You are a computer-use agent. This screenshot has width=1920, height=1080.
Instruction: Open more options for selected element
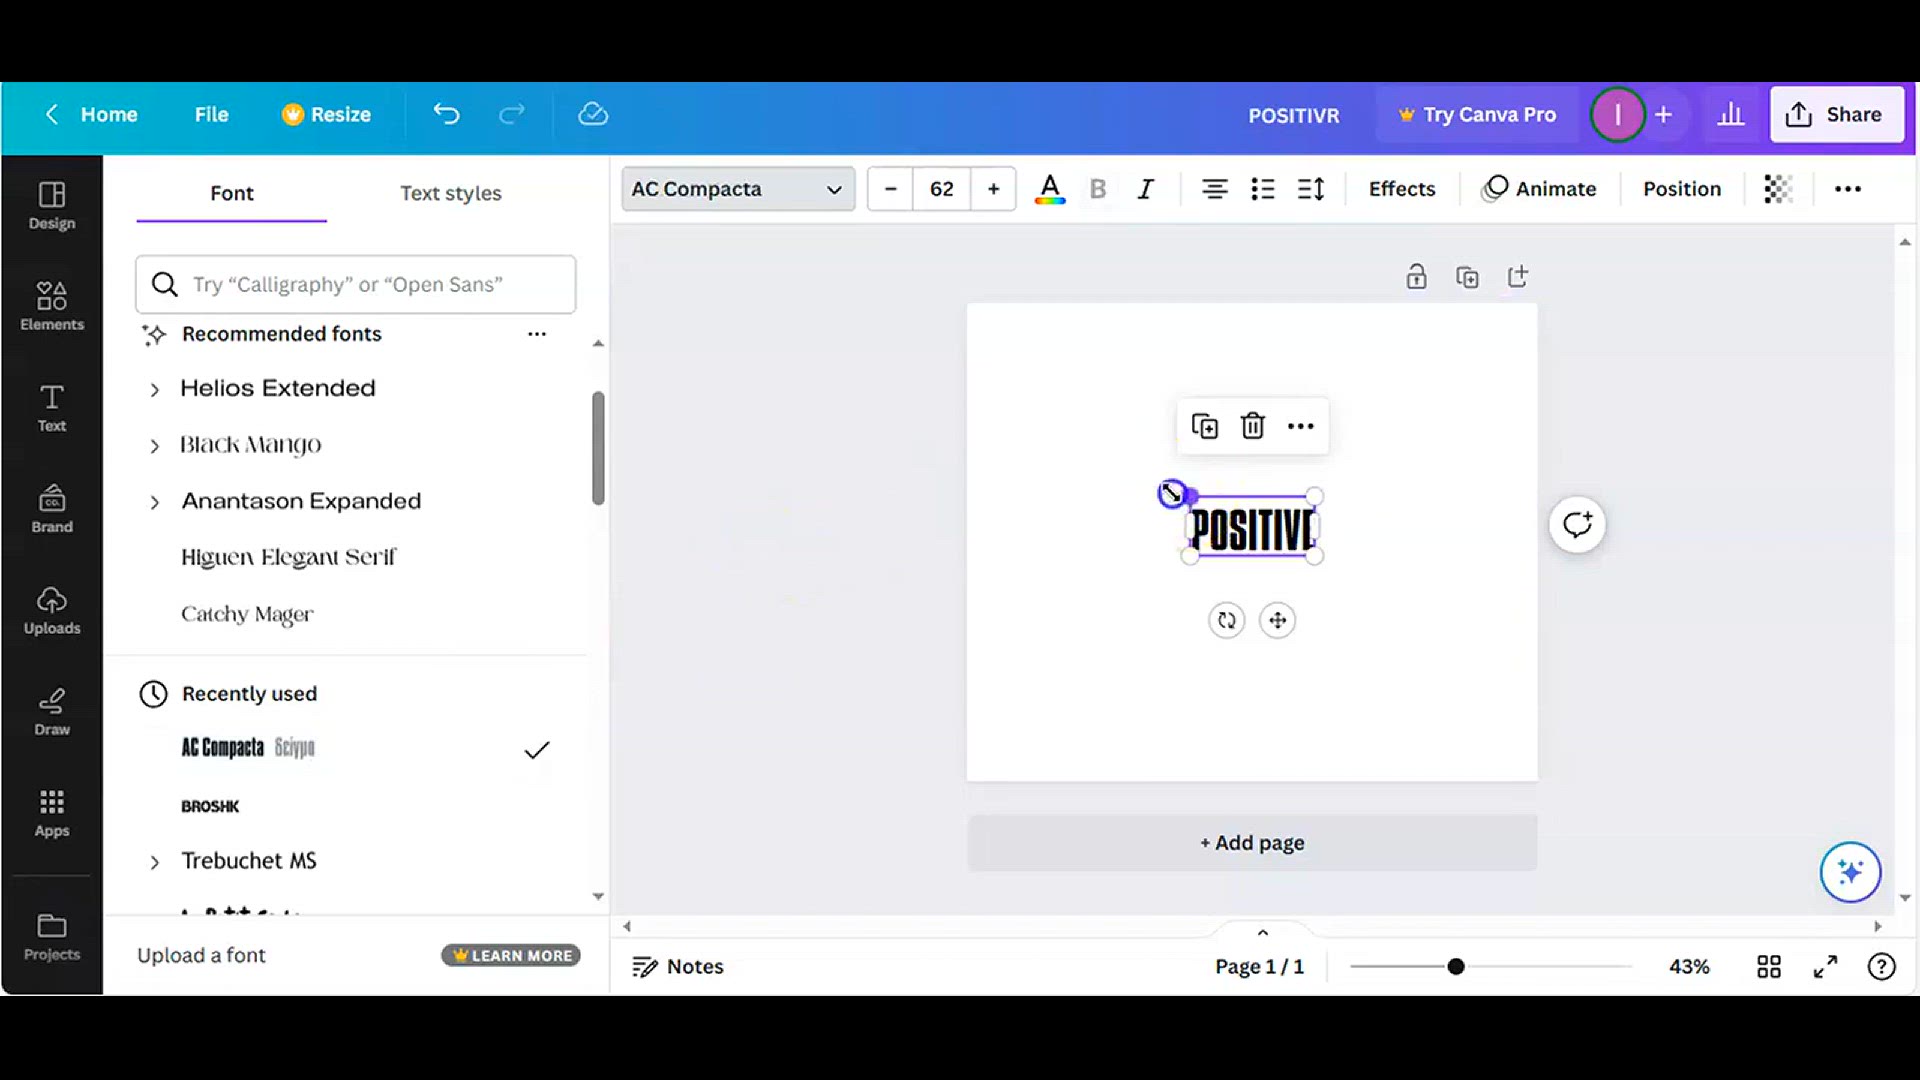point(1301,426)
